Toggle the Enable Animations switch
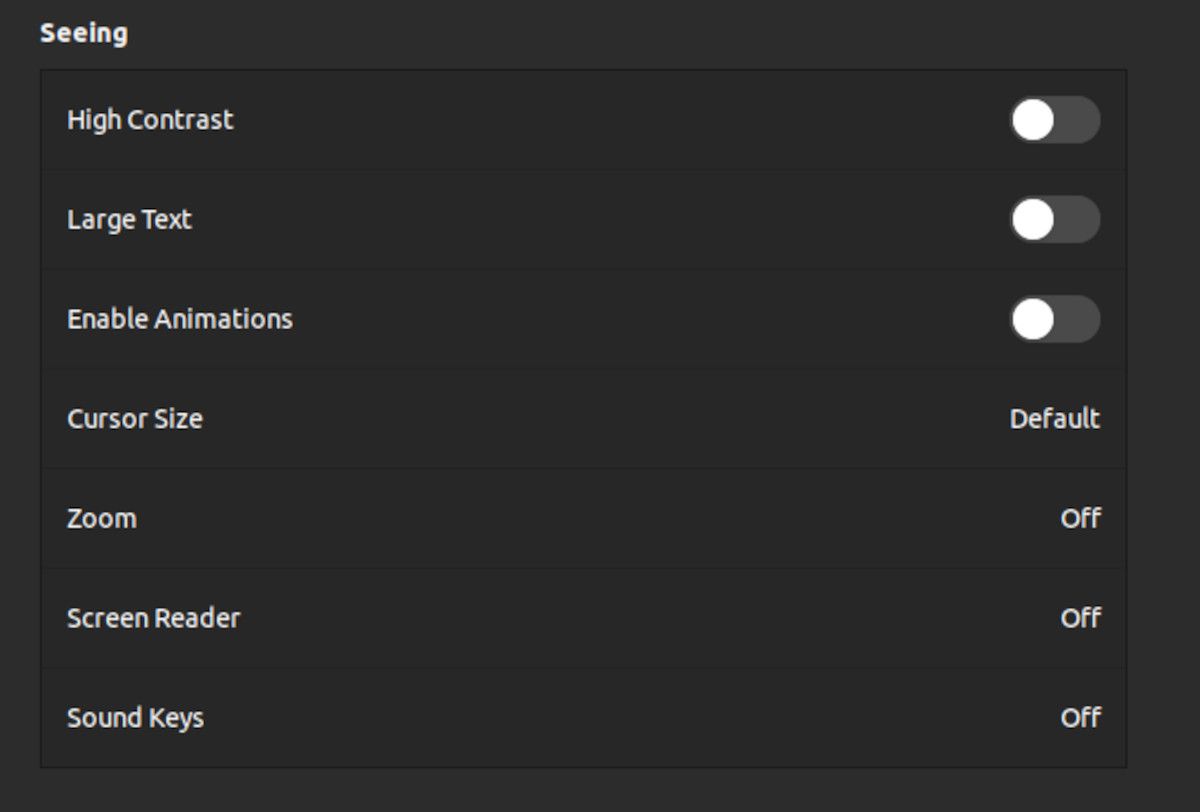 point(1055,319)
